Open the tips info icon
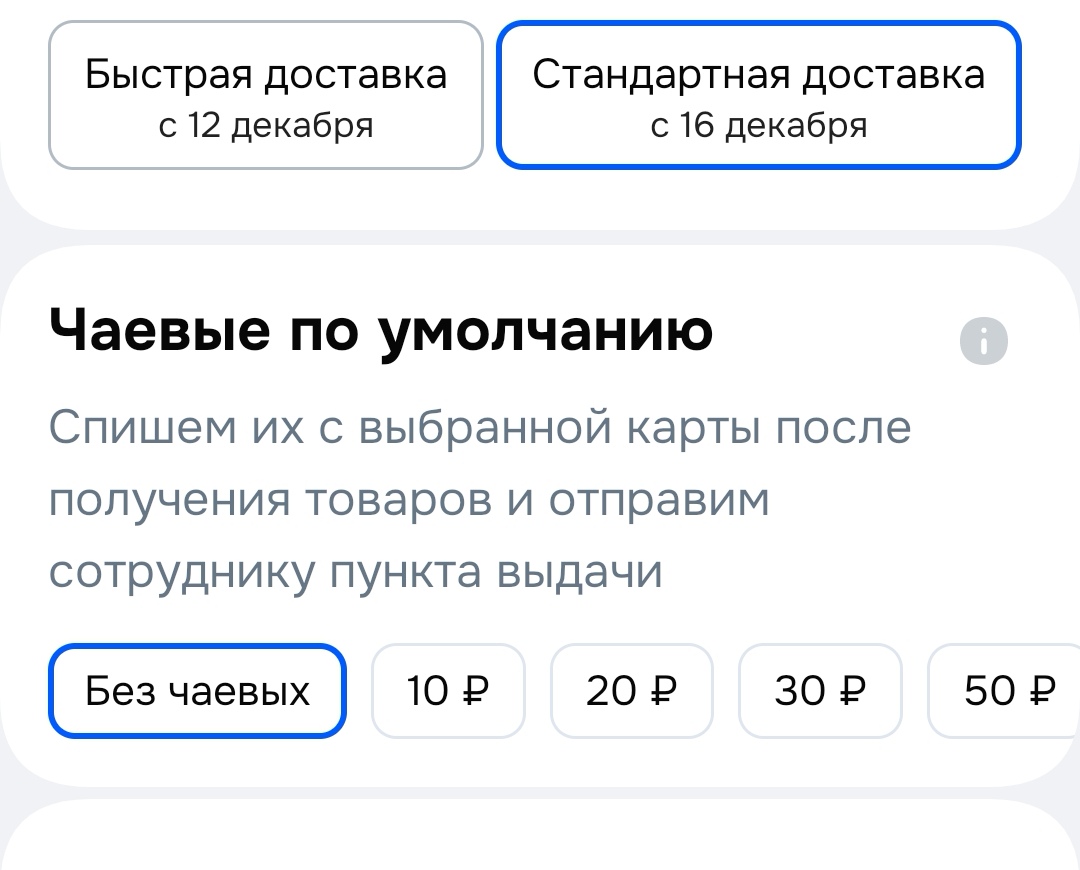1080x870 pixels. tap(984, 343)
